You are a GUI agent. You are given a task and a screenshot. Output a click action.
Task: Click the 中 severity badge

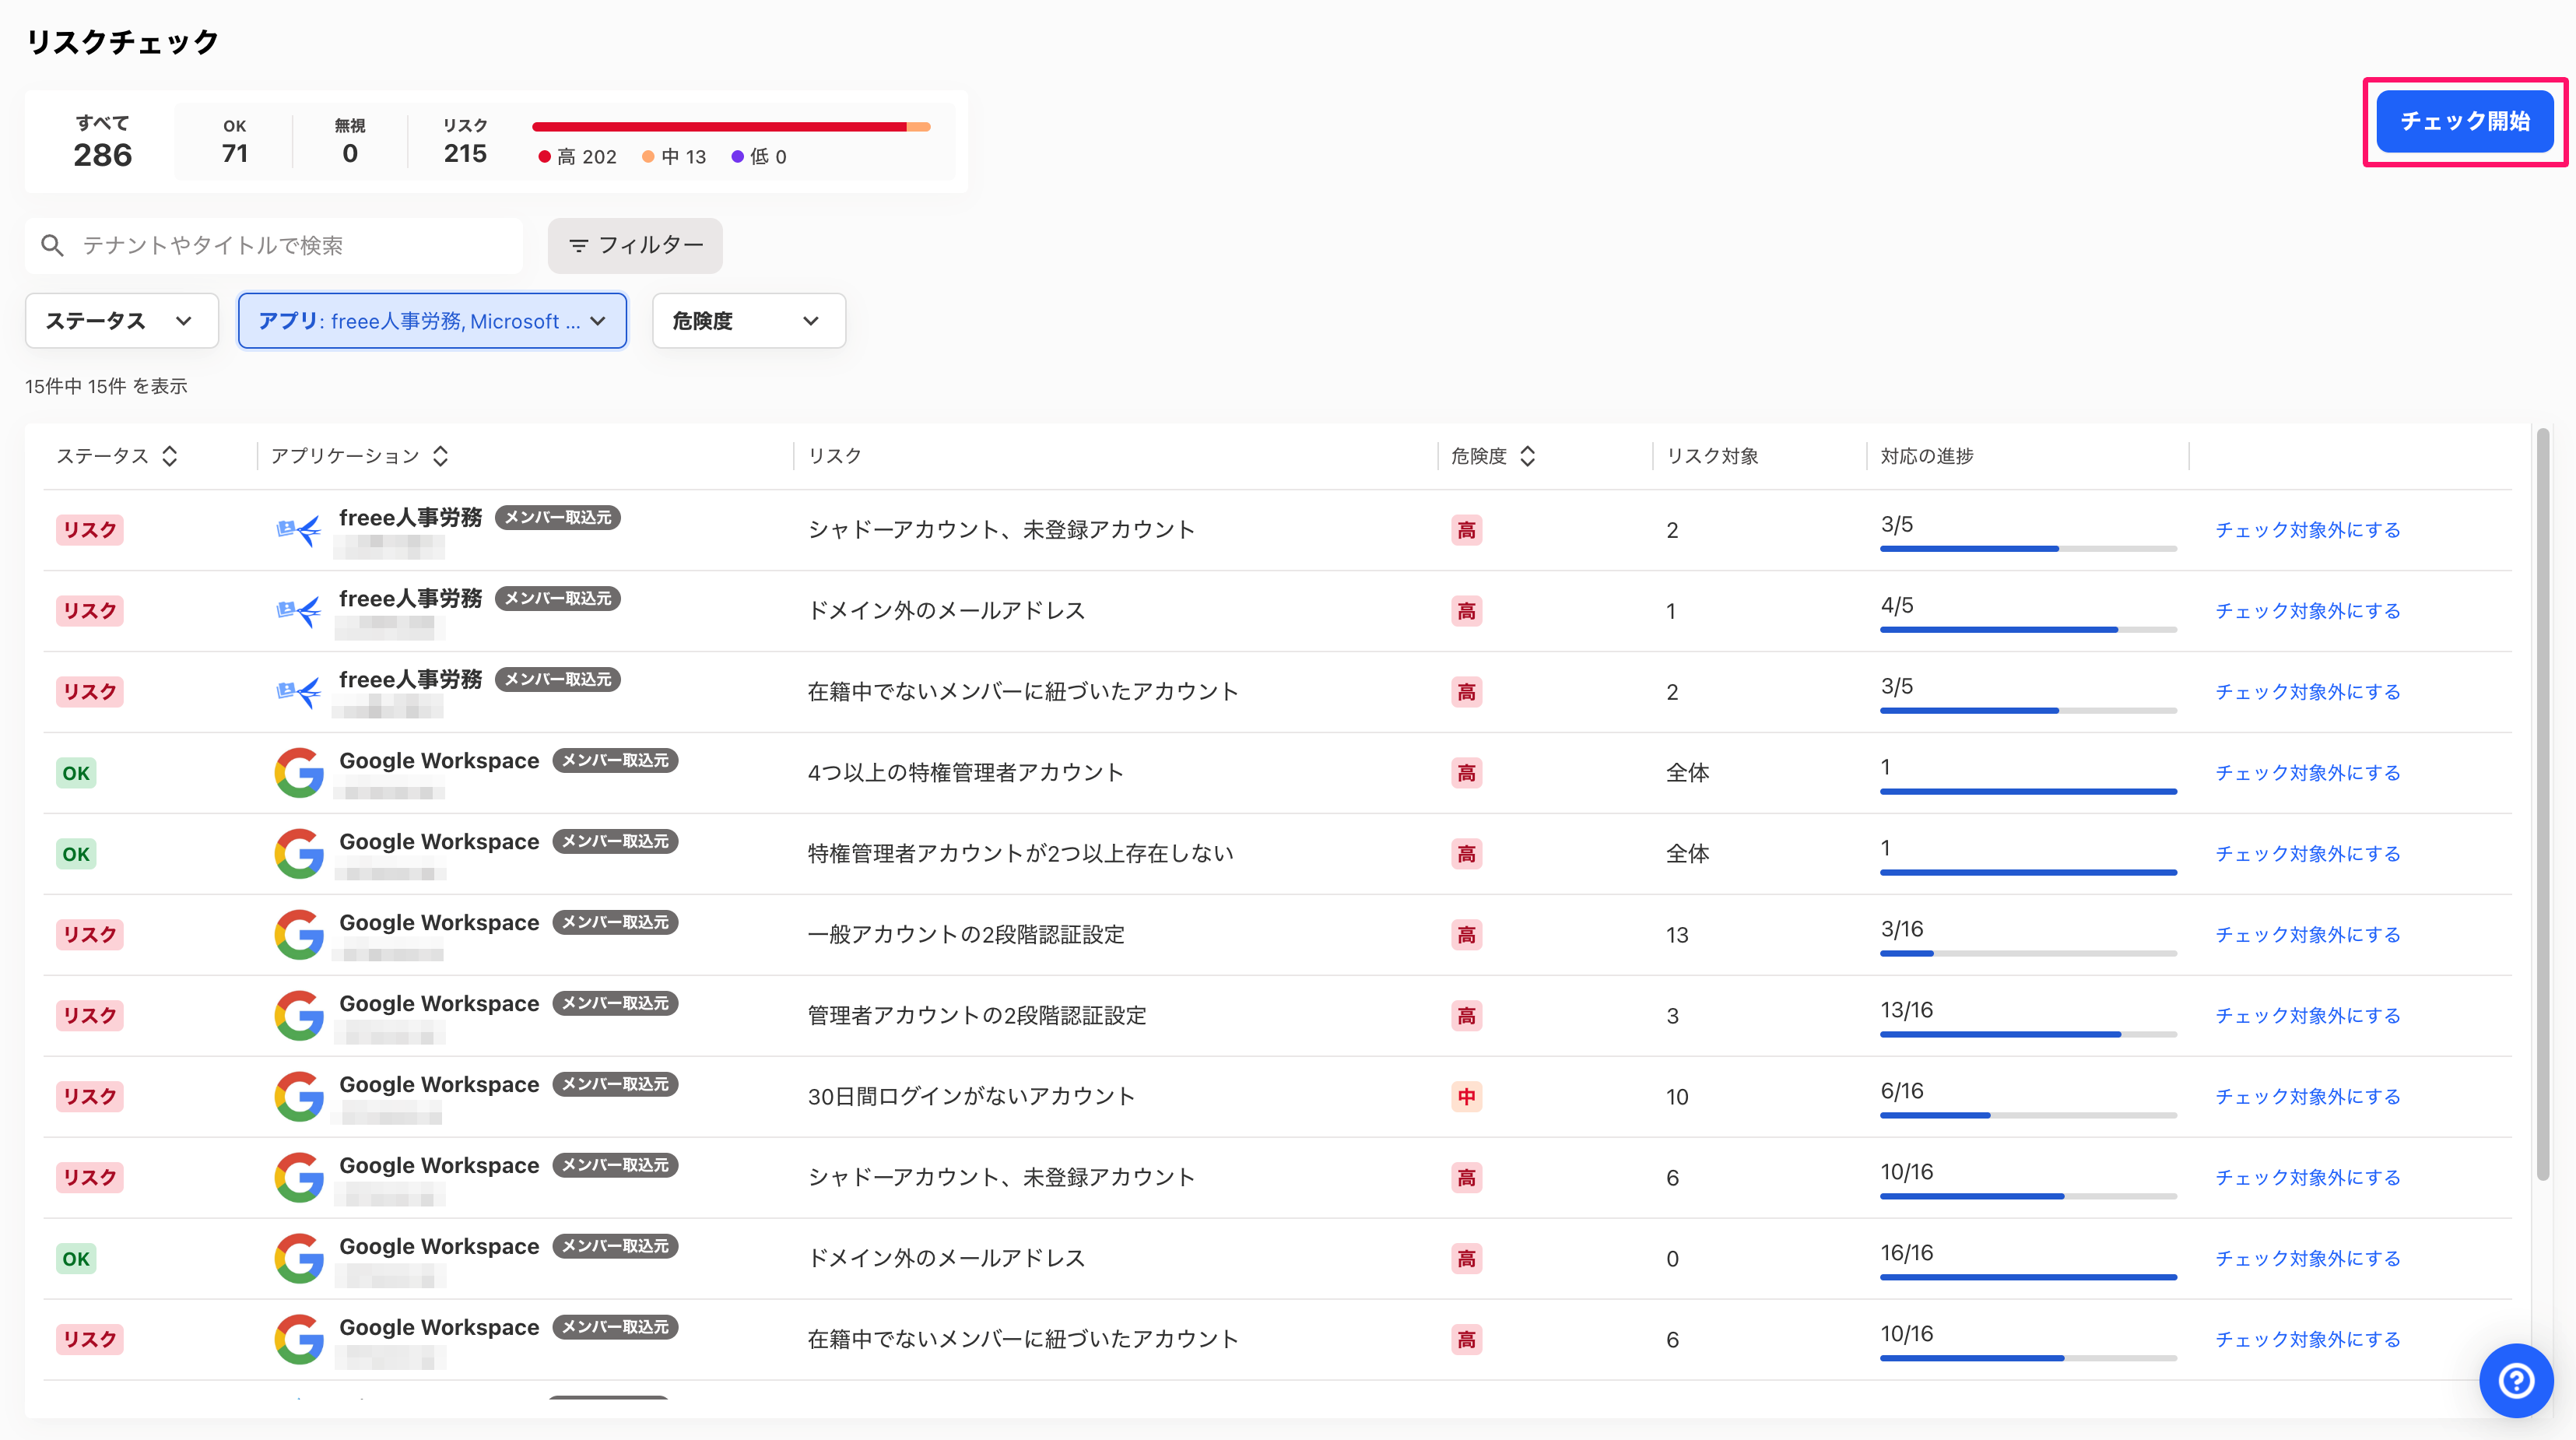(1466, 1097)
